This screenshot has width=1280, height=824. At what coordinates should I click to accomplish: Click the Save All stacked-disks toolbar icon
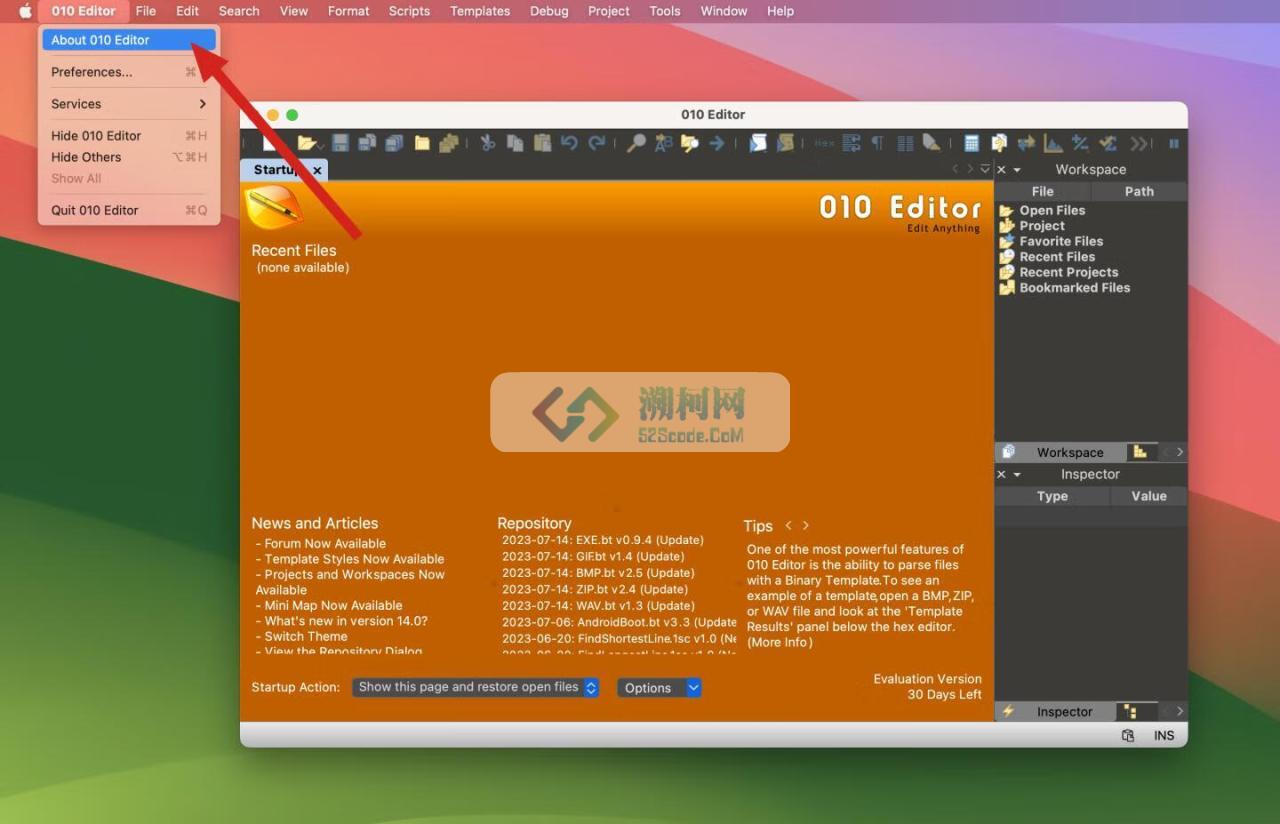coord(394,143)
